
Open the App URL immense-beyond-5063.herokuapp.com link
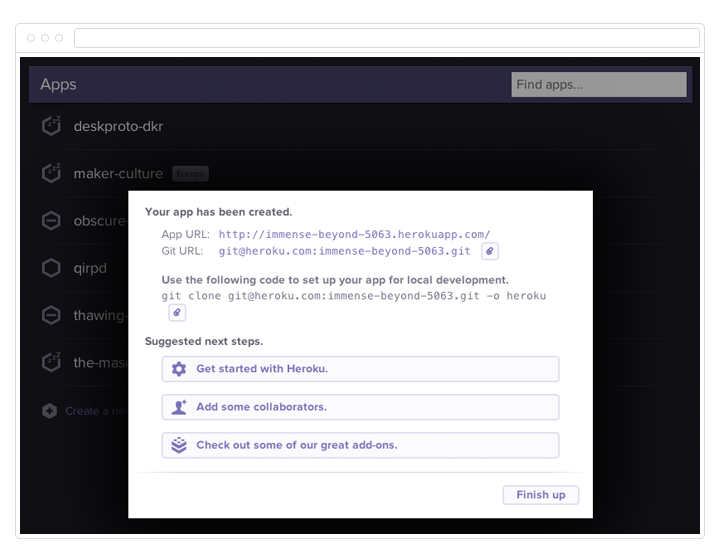[354, 234]
